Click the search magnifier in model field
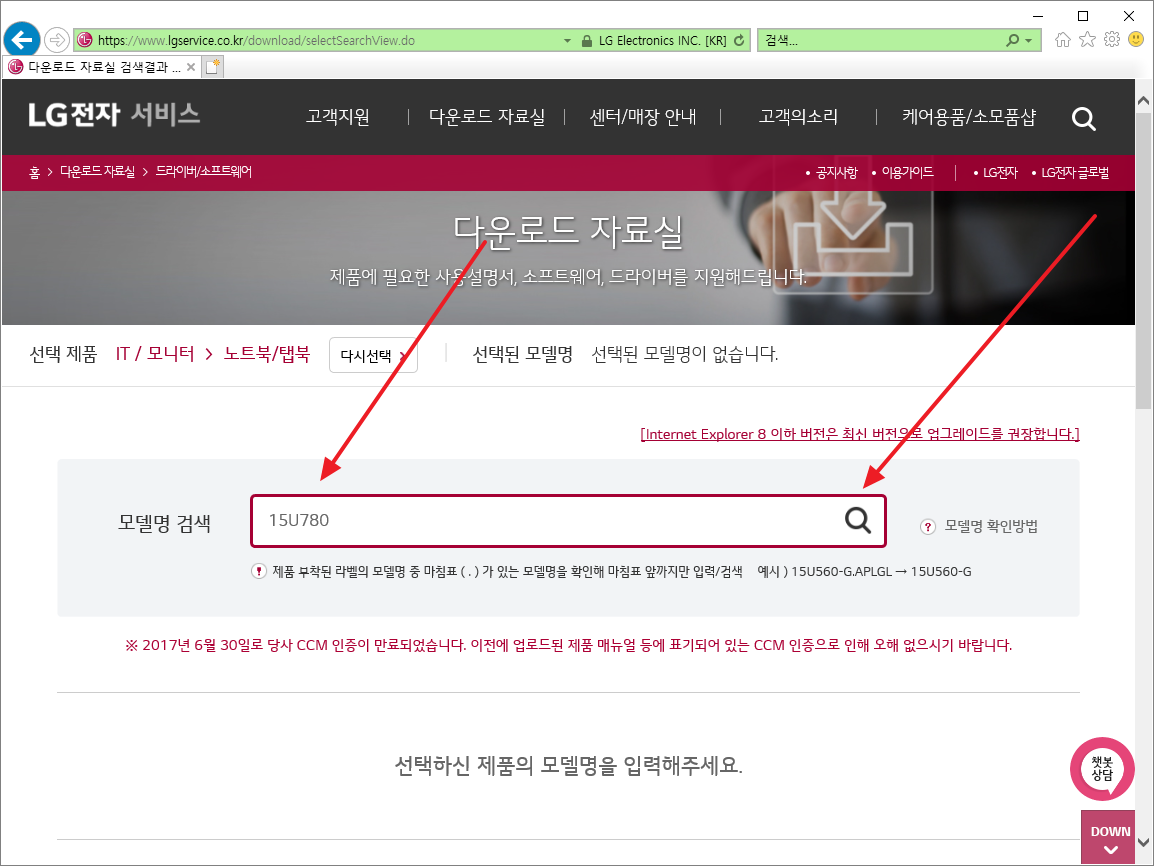The height and width of the screenshot is (866, 1154). [858, 520]
